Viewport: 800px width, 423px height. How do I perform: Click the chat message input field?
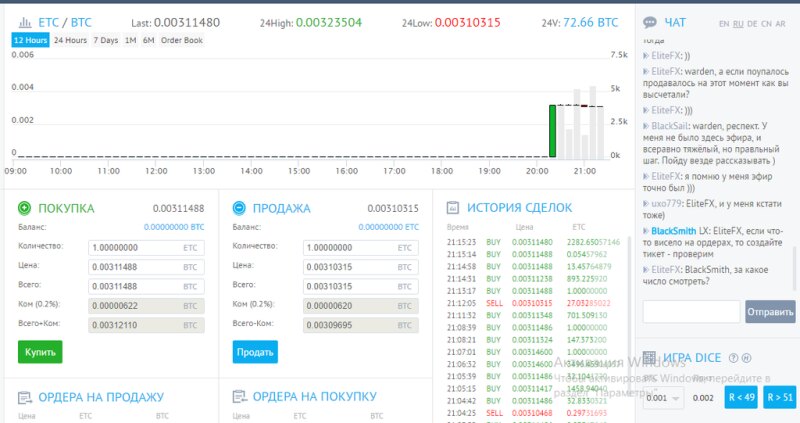pos(691,312)
